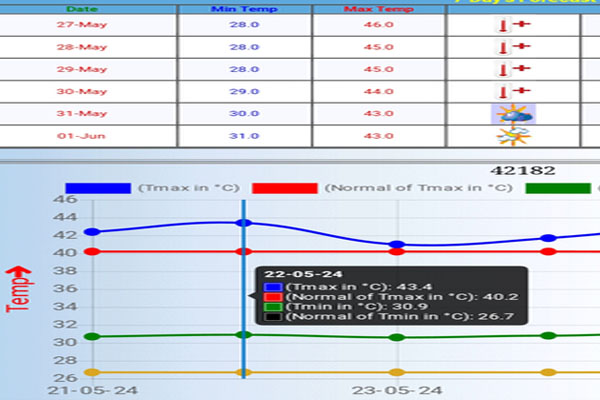Click the yellow Normal Tmin point on 23-05-24
This screenshot has height=400, width=600.
(397, 372)
